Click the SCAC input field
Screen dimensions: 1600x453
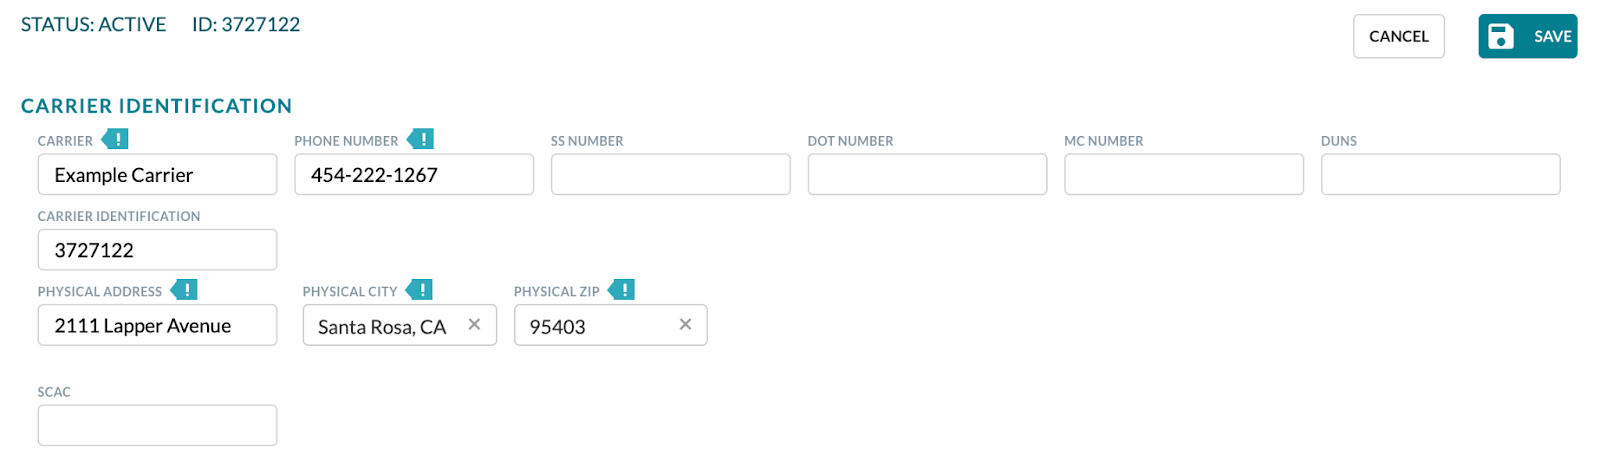(158, 425)
